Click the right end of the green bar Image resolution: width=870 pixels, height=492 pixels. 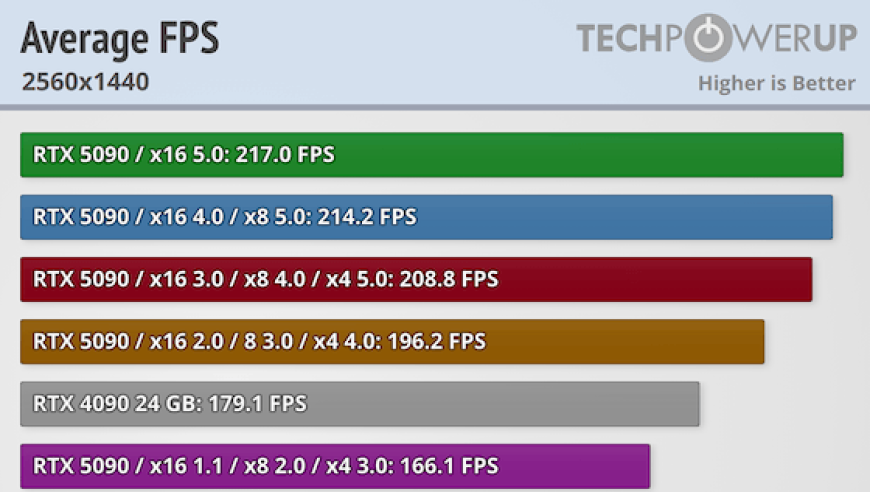838,155
